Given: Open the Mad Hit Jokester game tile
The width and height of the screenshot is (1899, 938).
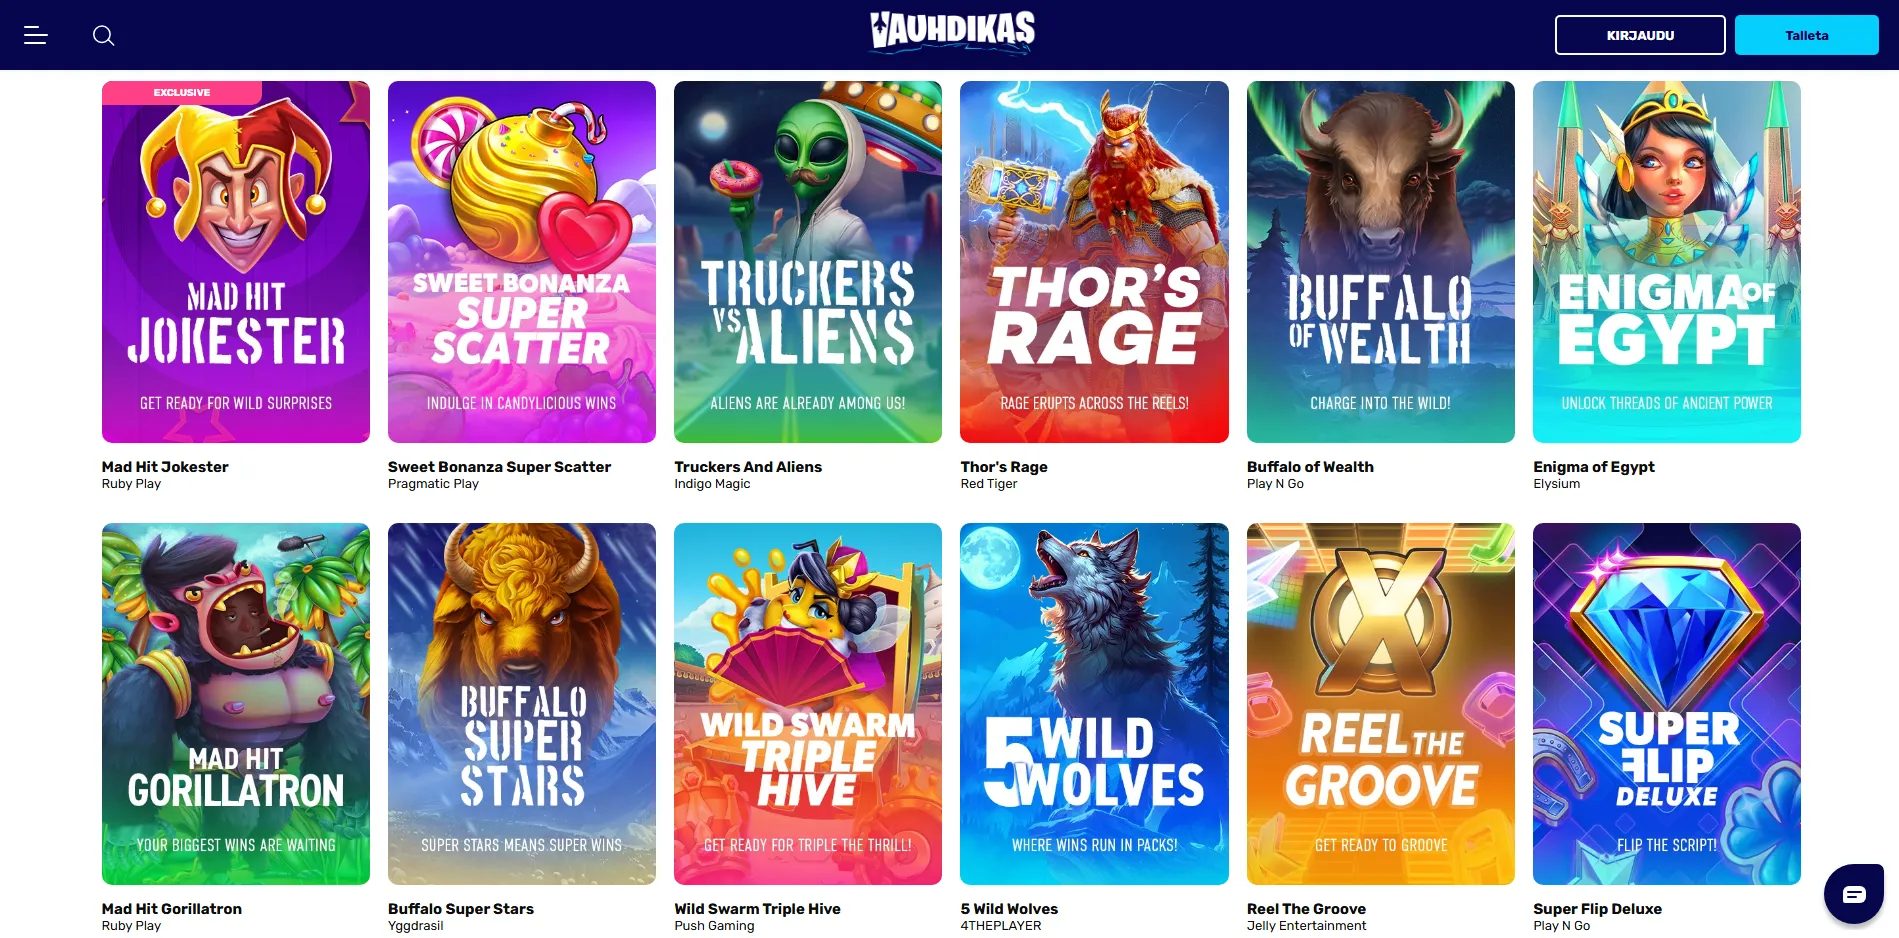Looking at the screenshot, I should click(236, 262).
